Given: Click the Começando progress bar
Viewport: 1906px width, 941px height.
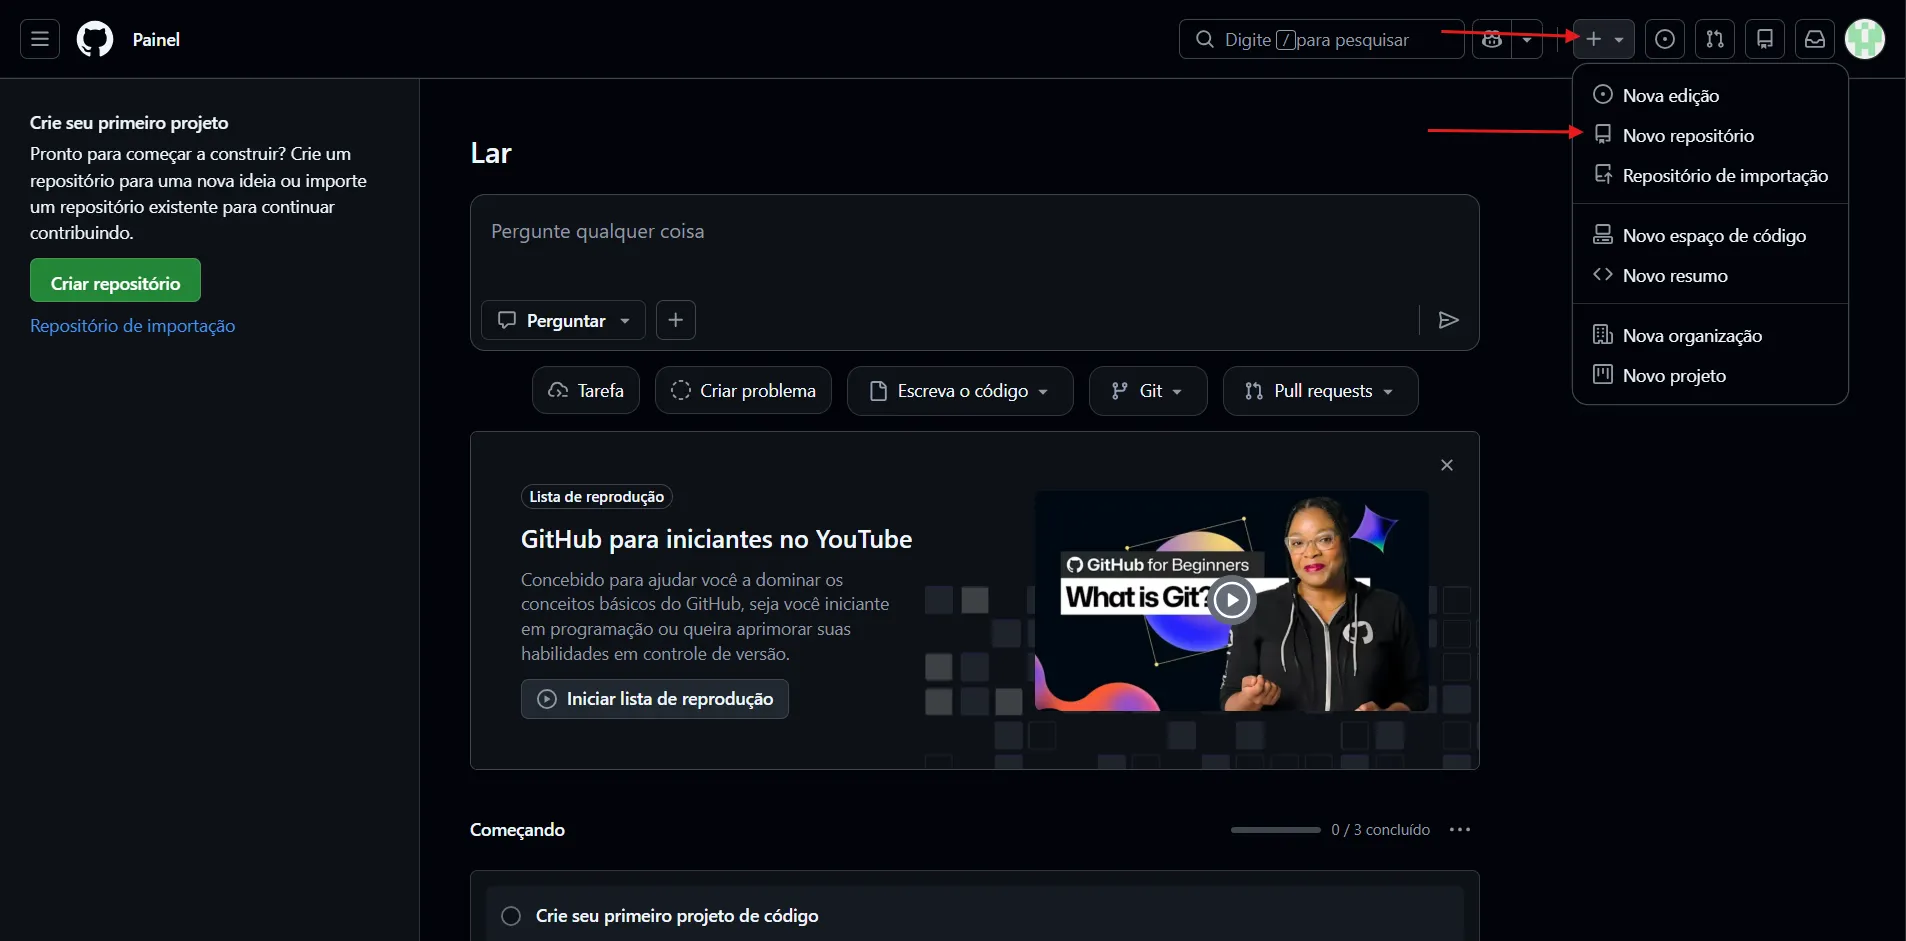Looking at the screenshot, I should point(1275,830).
